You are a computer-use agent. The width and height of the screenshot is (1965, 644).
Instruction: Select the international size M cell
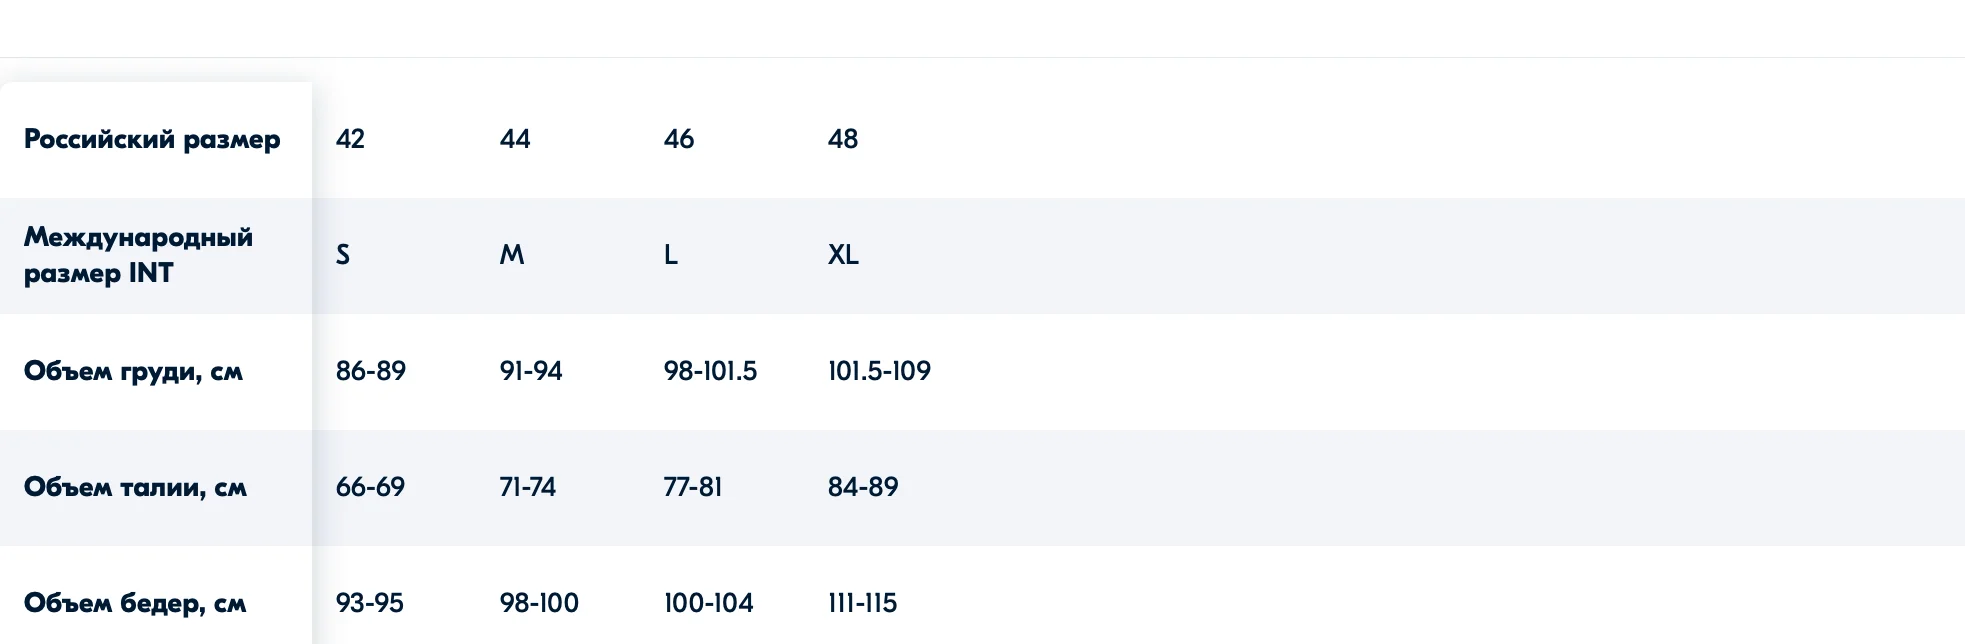pos(512,255)
